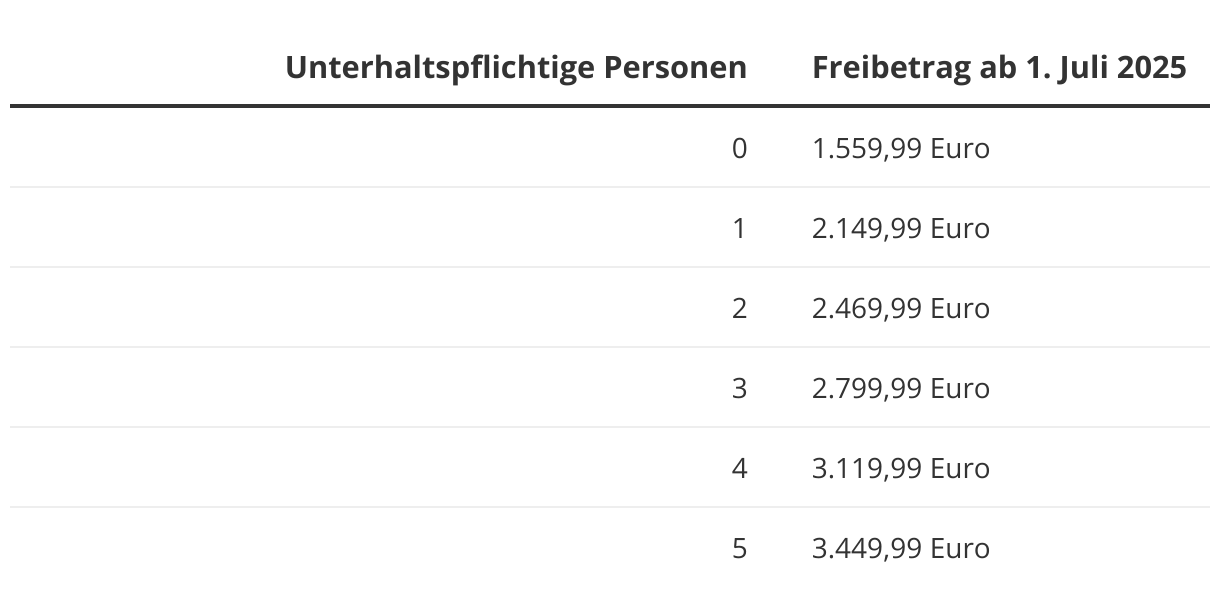Select the 2.149,99 Euro cell
The width and height of the screenshot is (1220, 596).
click(901, 229)
